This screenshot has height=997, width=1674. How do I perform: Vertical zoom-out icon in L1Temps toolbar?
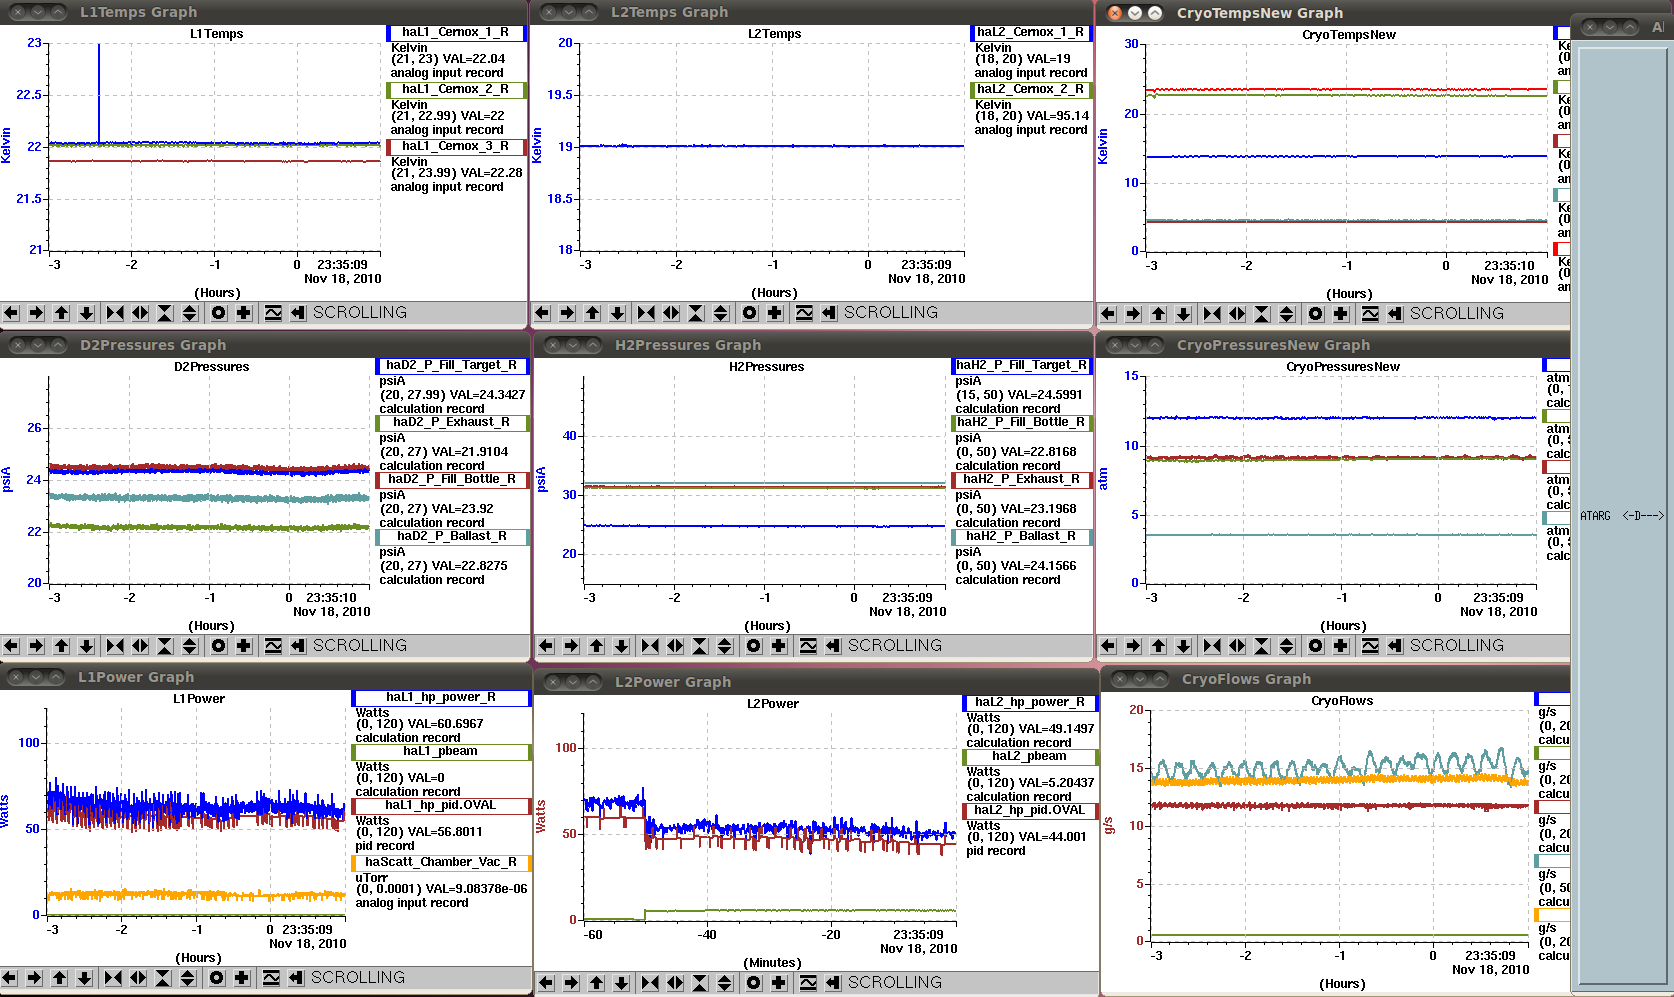coord(190,313)
